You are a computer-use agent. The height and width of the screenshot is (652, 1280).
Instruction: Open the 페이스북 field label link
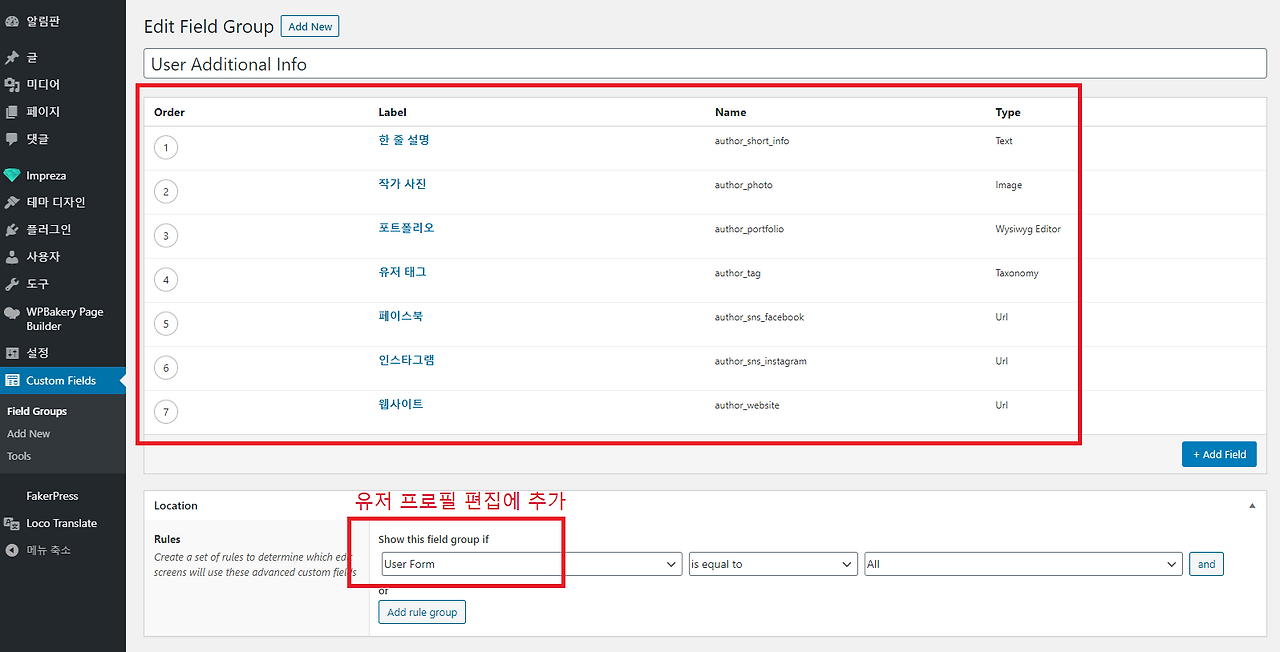pyautogui.click(x=401, y=316)
